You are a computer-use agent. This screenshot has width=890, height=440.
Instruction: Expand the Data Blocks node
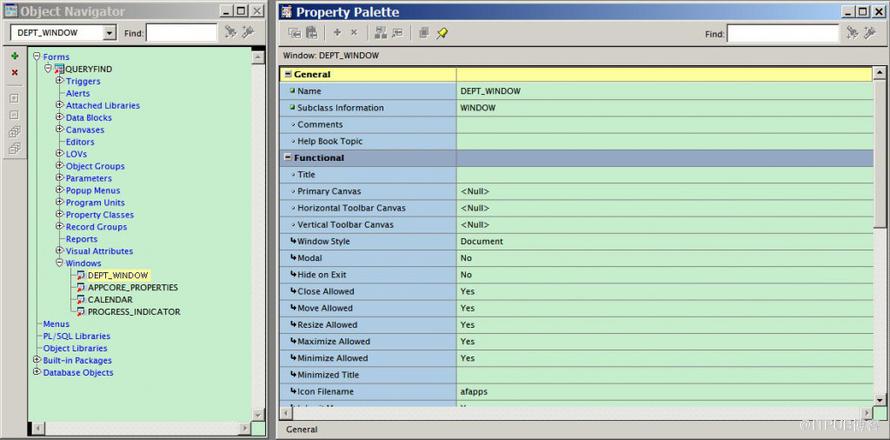pyautogui.click(x=60, y=117)
